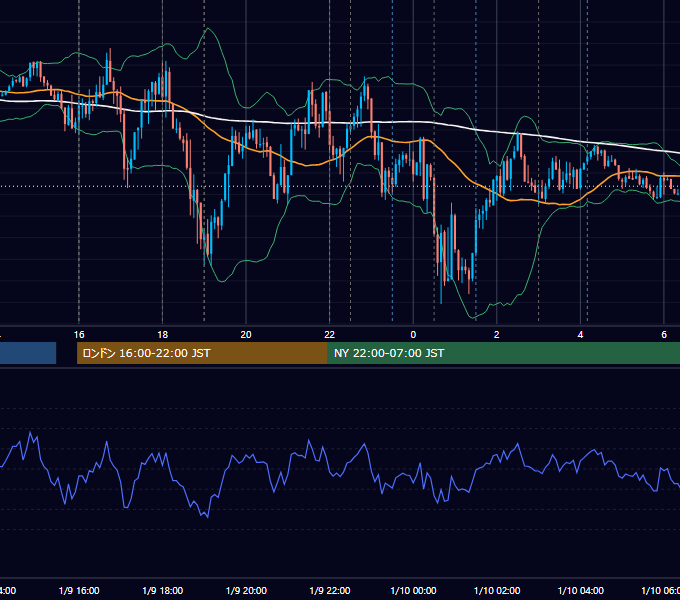Click the 18 hour label on upper axis
This screenshot has height=600, width=680.
[163, 335]
